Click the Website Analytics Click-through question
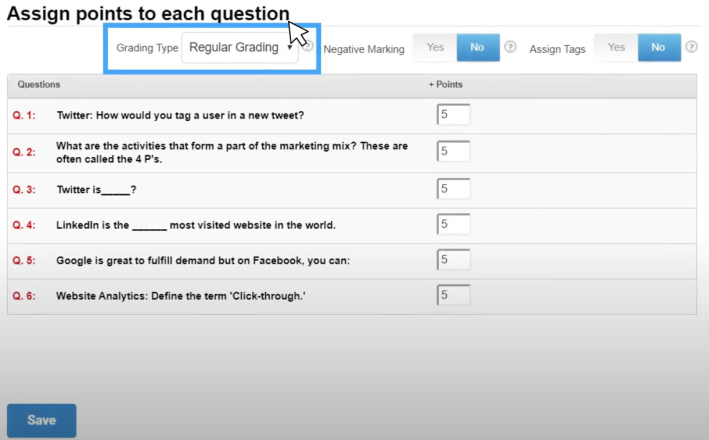The height and width of the screenshot is (440, 709). click(182, 296)
